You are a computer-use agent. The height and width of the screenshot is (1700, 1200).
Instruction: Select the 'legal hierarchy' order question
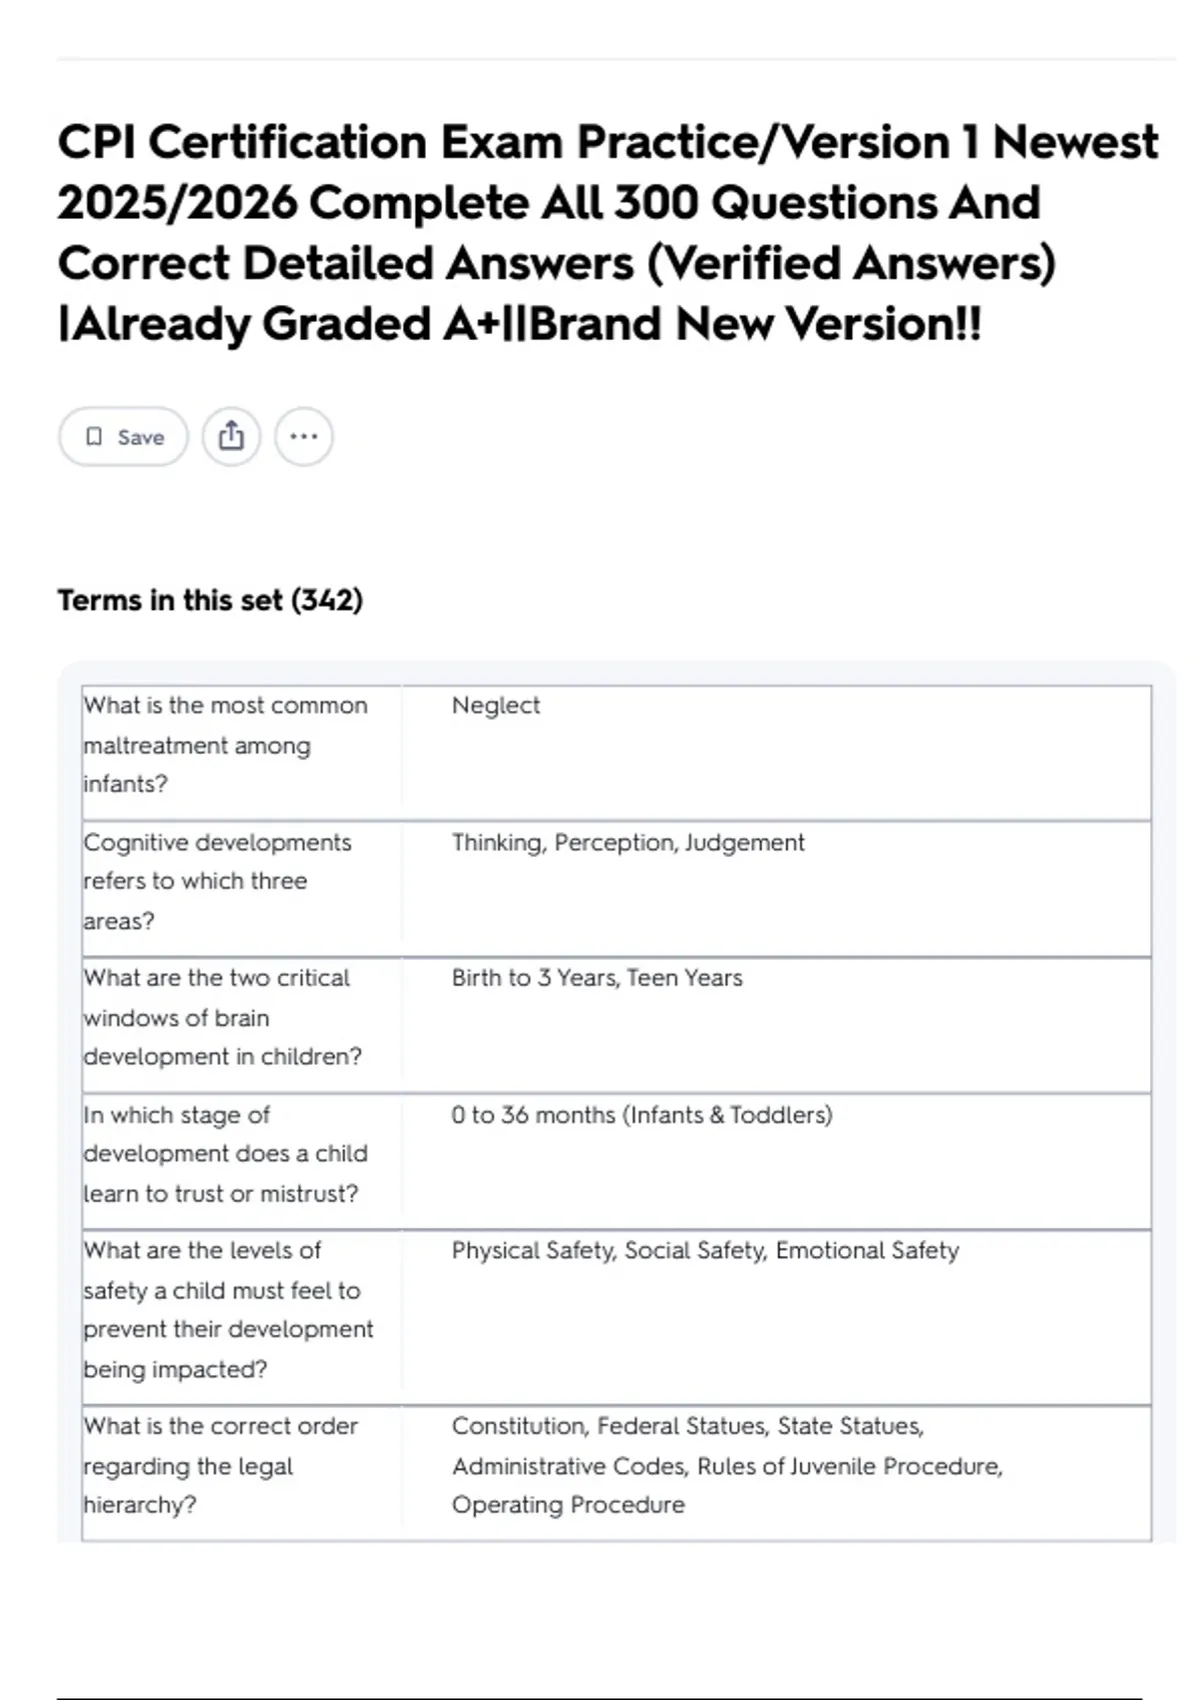220,1466
